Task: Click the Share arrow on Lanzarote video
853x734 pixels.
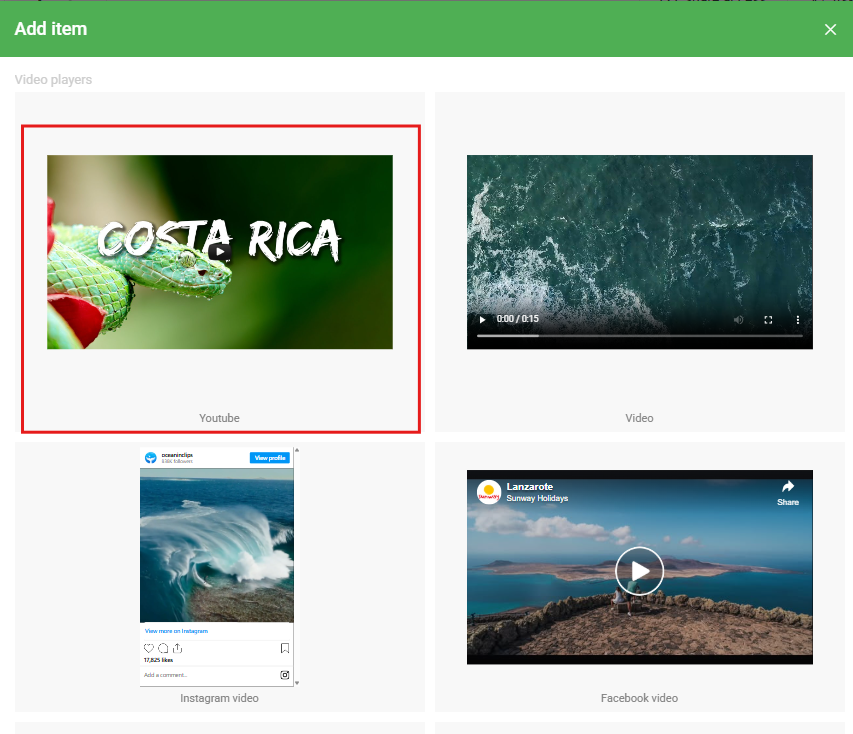Action: [788, 492]
